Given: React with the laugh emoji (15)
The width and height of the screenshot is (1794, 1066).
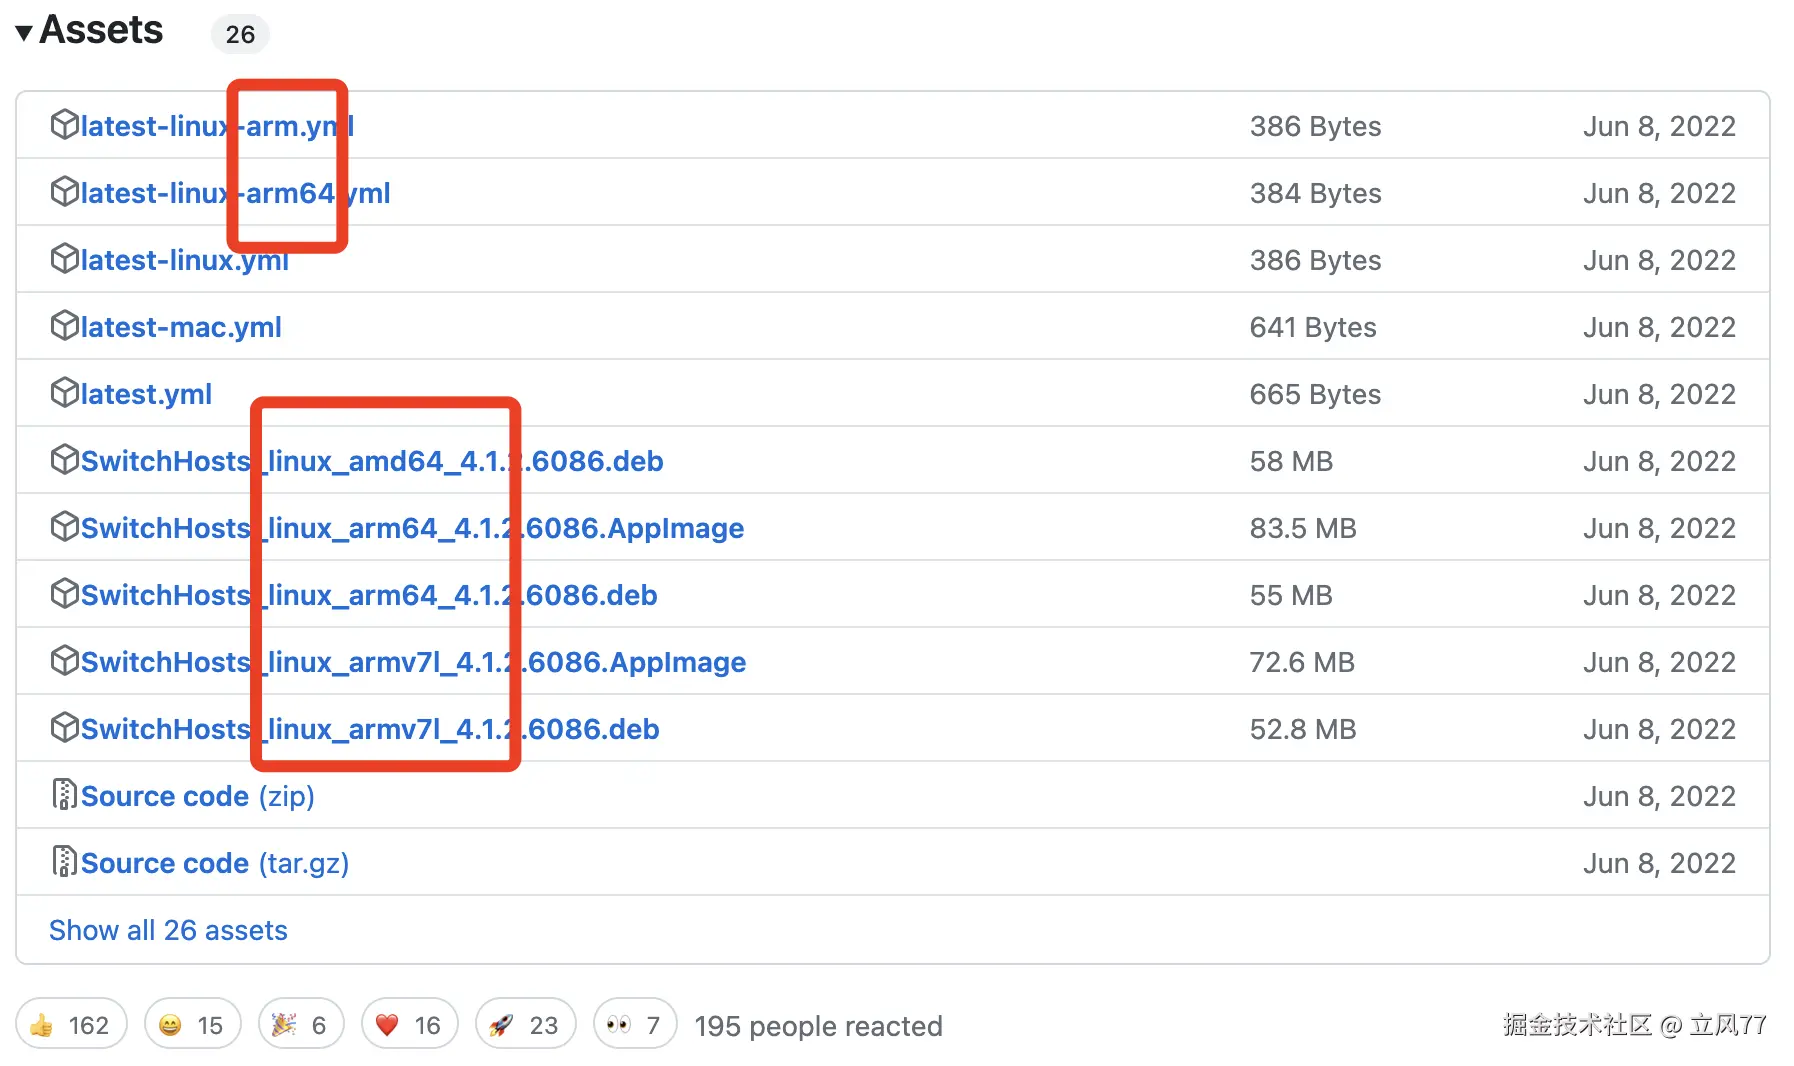Looking at the screenshot, I should click(193, 1024).
